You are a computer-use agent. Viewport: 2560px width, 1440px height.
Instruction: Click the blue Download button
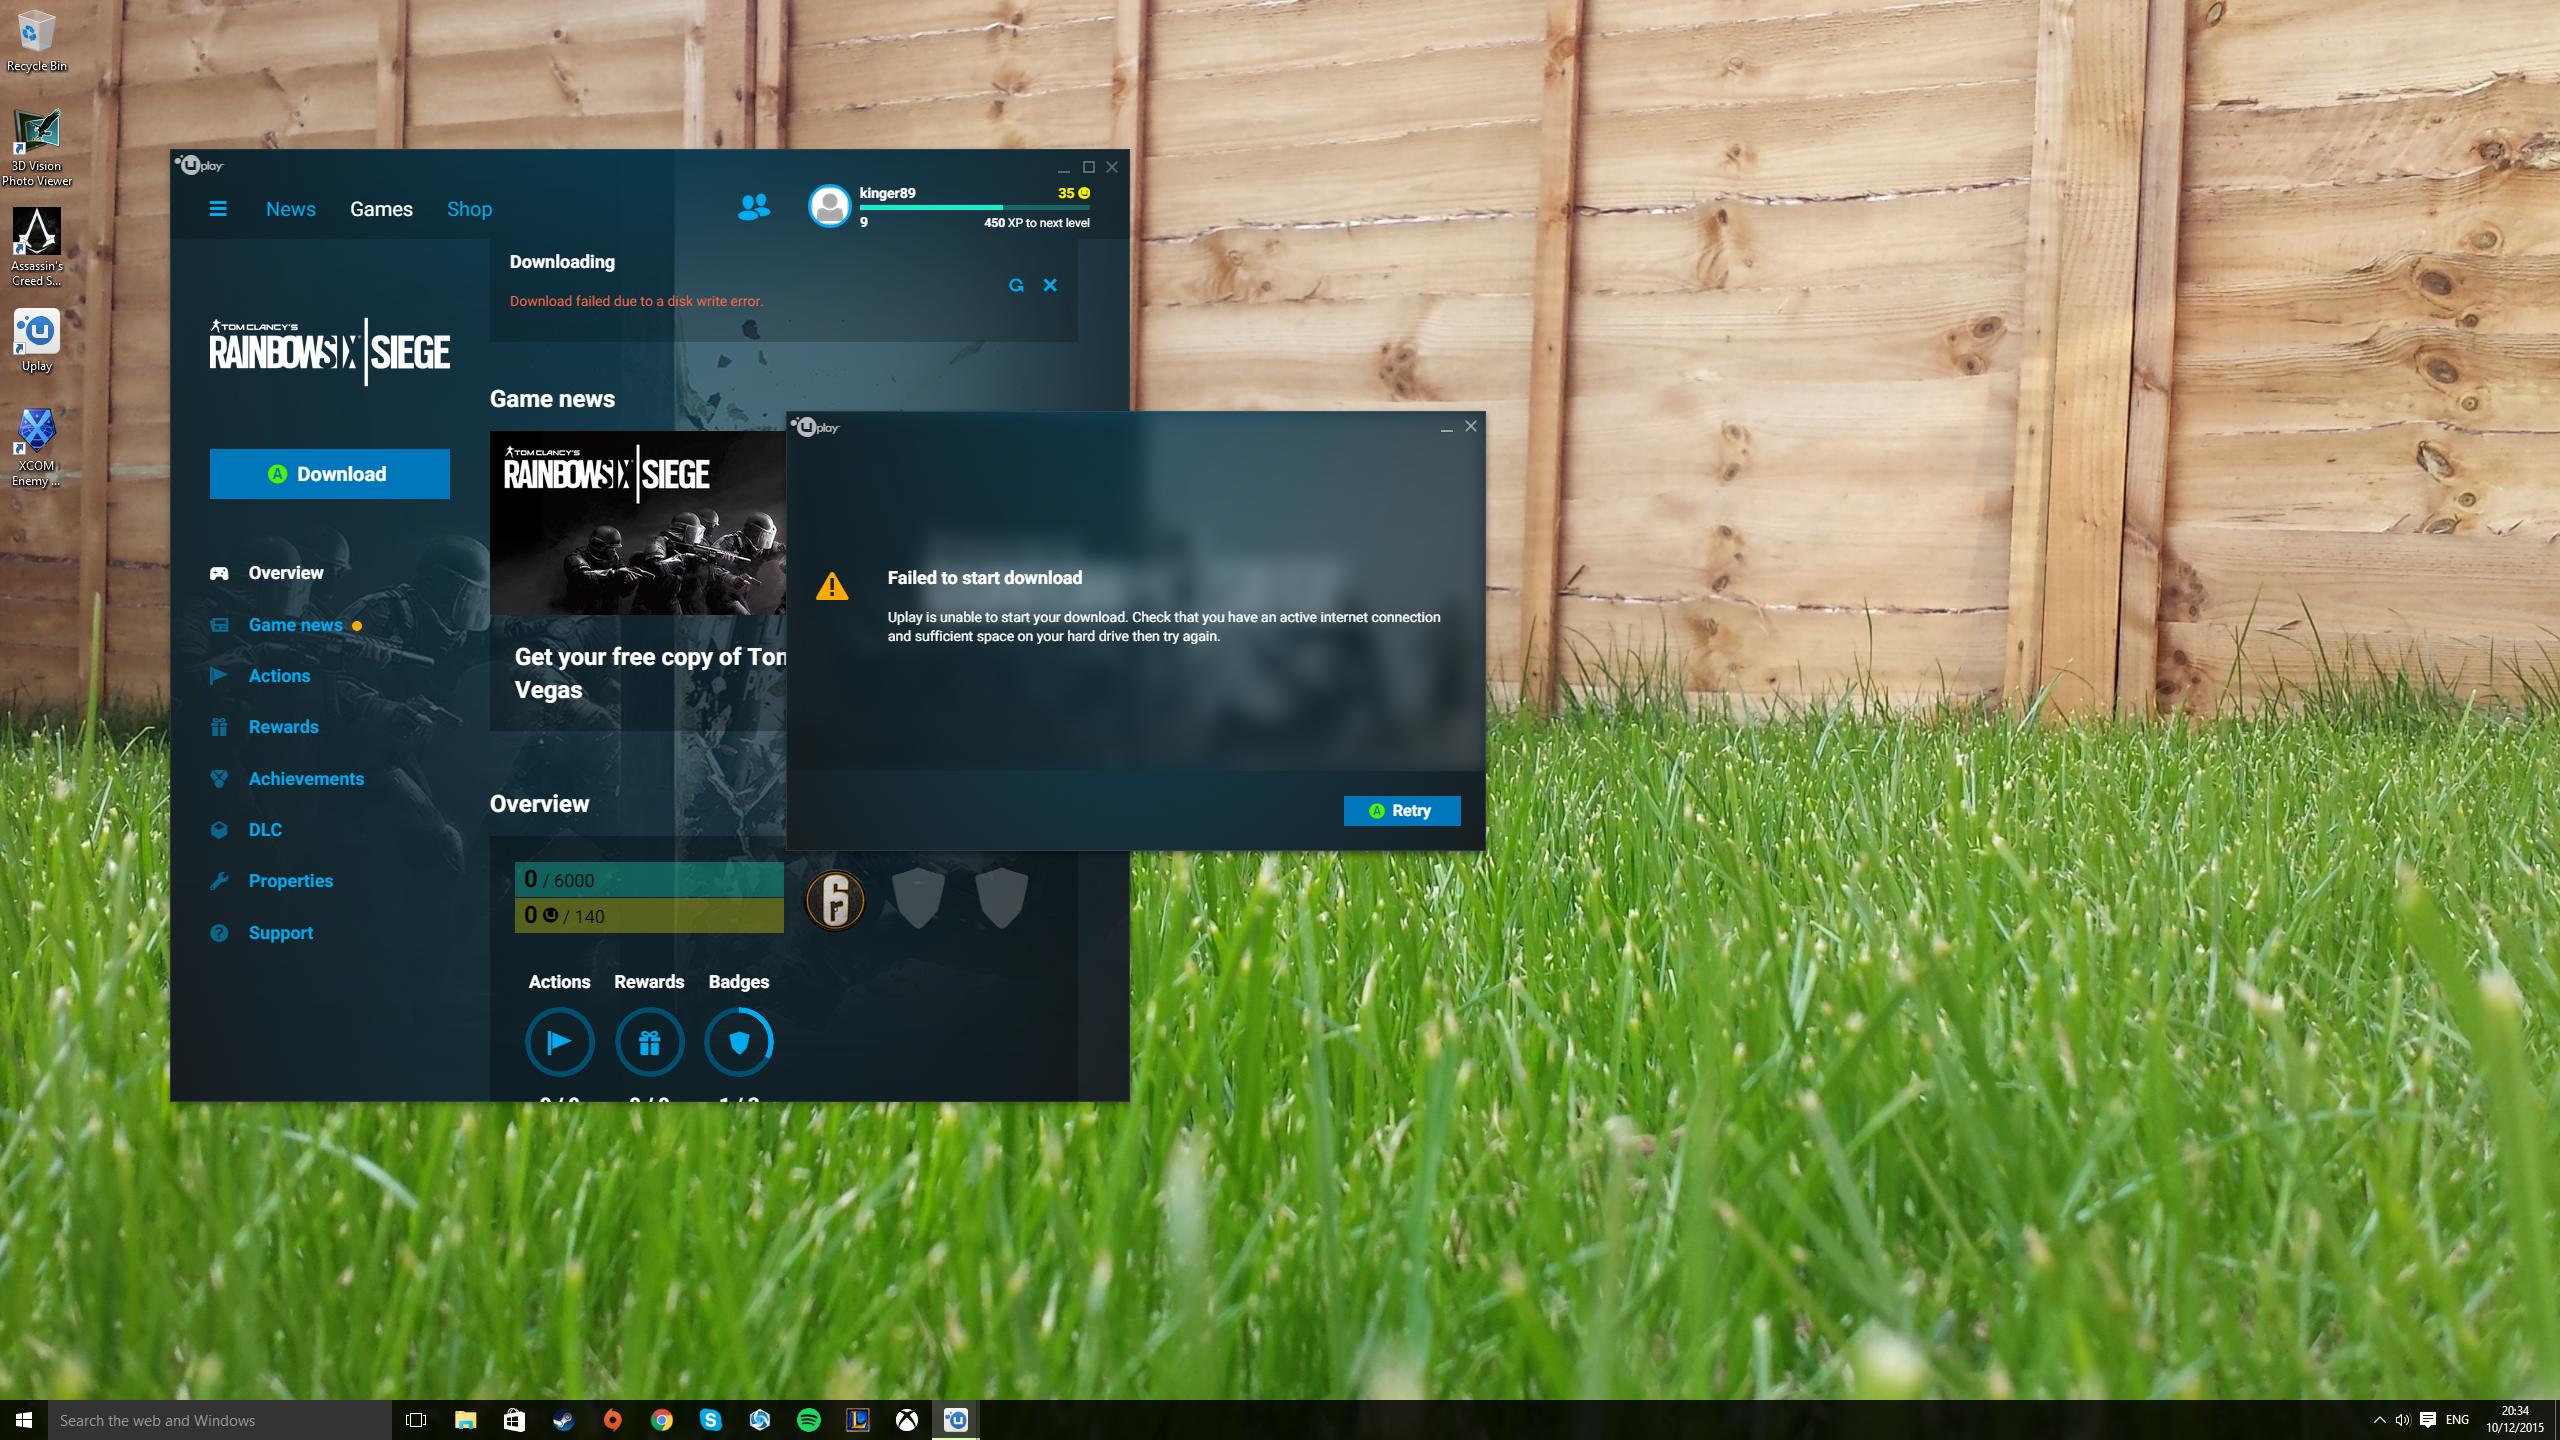coord(330,474)
